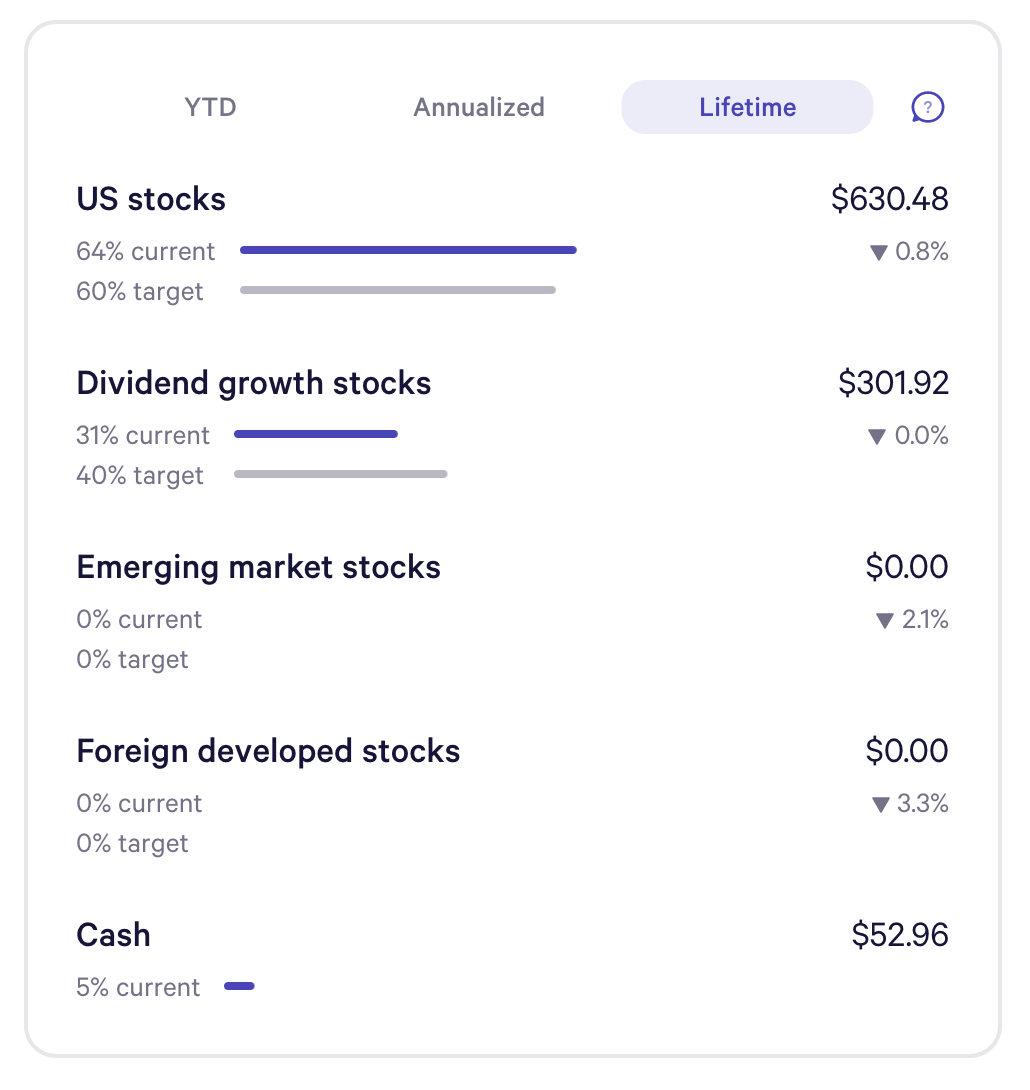The width and height of the screenshot is (1030, 1090).
Task: Click the Cash 5% current bar
Action: 239,986
